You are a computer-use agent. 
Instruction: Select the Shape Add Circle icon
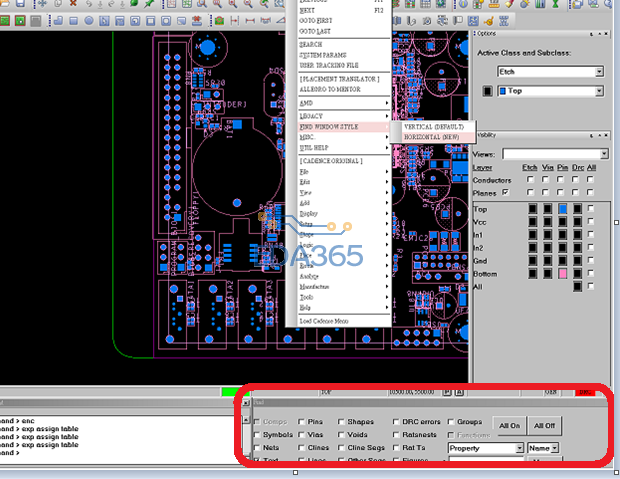pos(89,21)
